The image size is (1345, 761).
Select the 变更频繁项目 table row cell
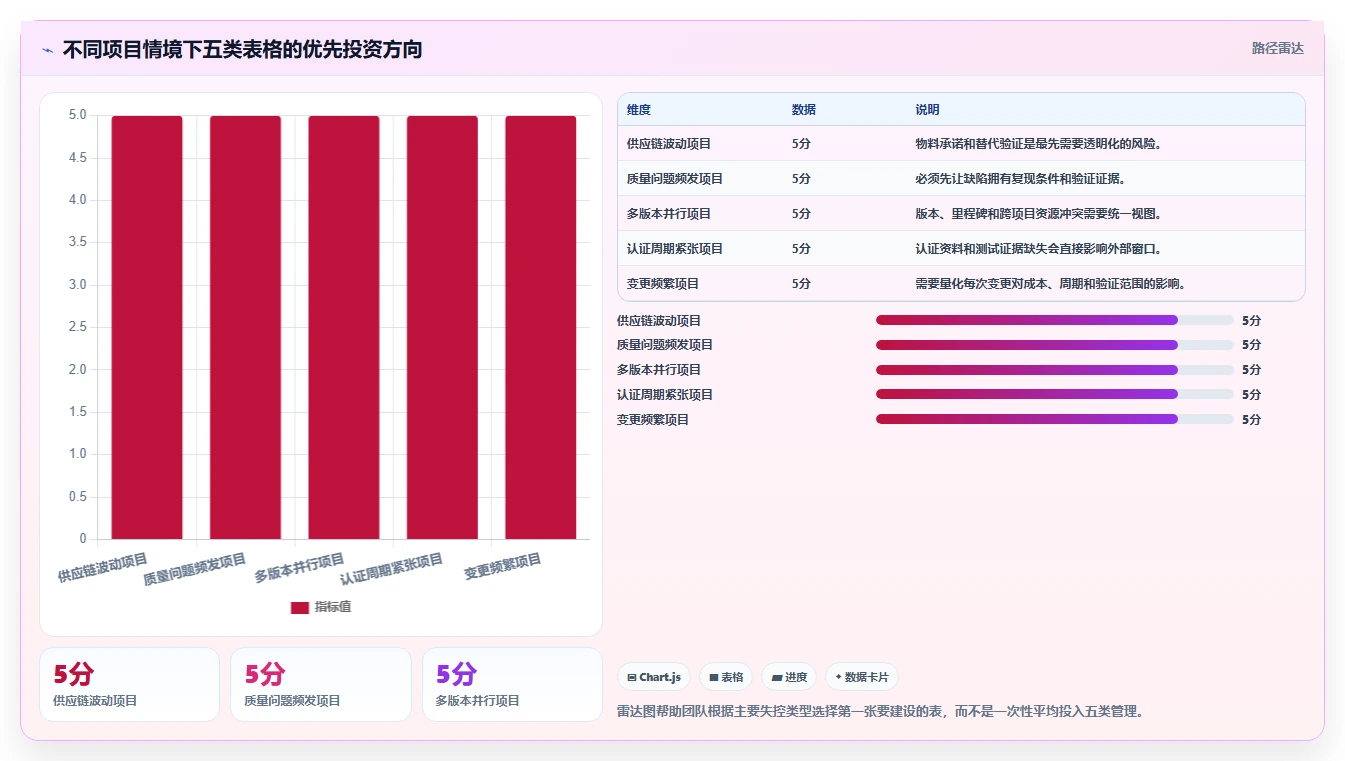point(663,284)
